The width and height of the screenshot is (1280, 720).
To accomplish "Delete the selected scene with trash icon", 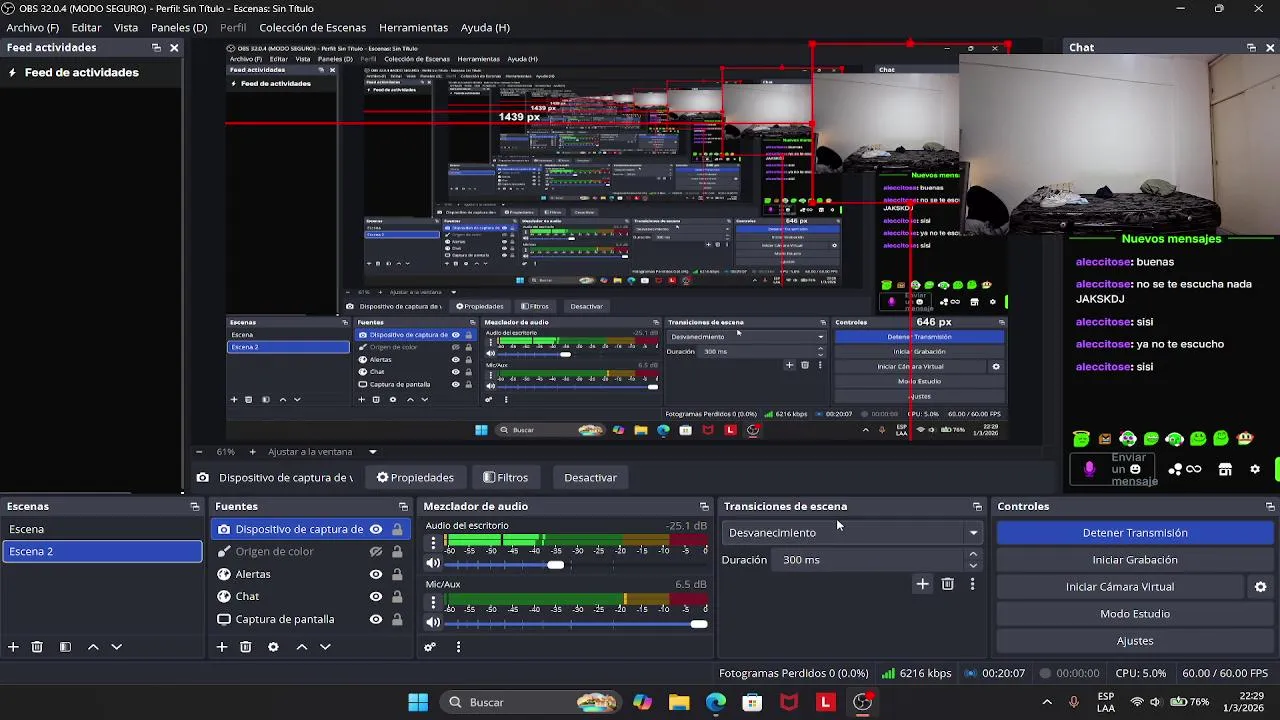I will tap(37, 647).
